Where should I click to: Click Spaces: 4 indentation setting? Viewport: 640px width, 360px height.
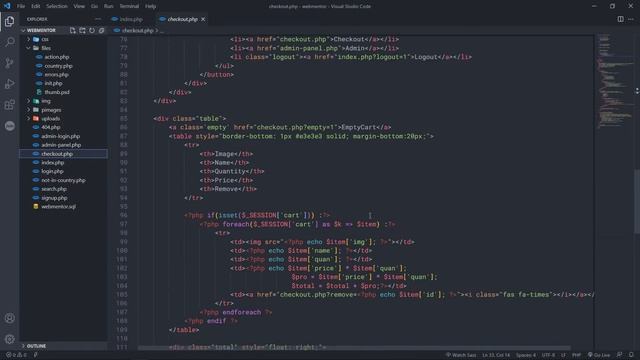coord(526,355)
